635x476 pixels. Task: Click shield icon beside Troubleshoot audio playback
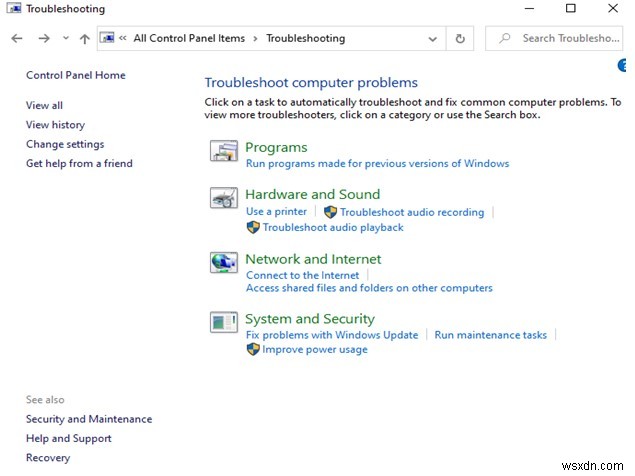[x=253, y=227]
